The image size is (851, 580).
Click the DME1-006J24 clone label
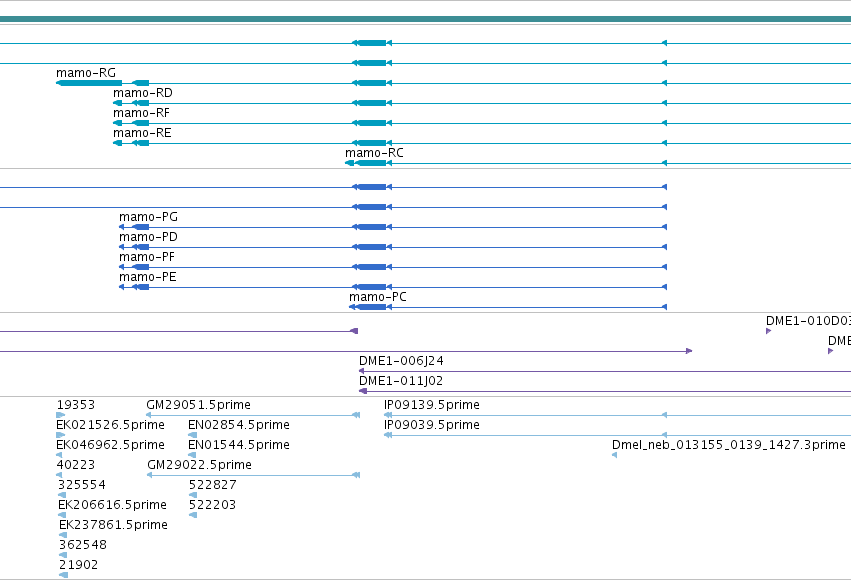click(x=401, y=361)
